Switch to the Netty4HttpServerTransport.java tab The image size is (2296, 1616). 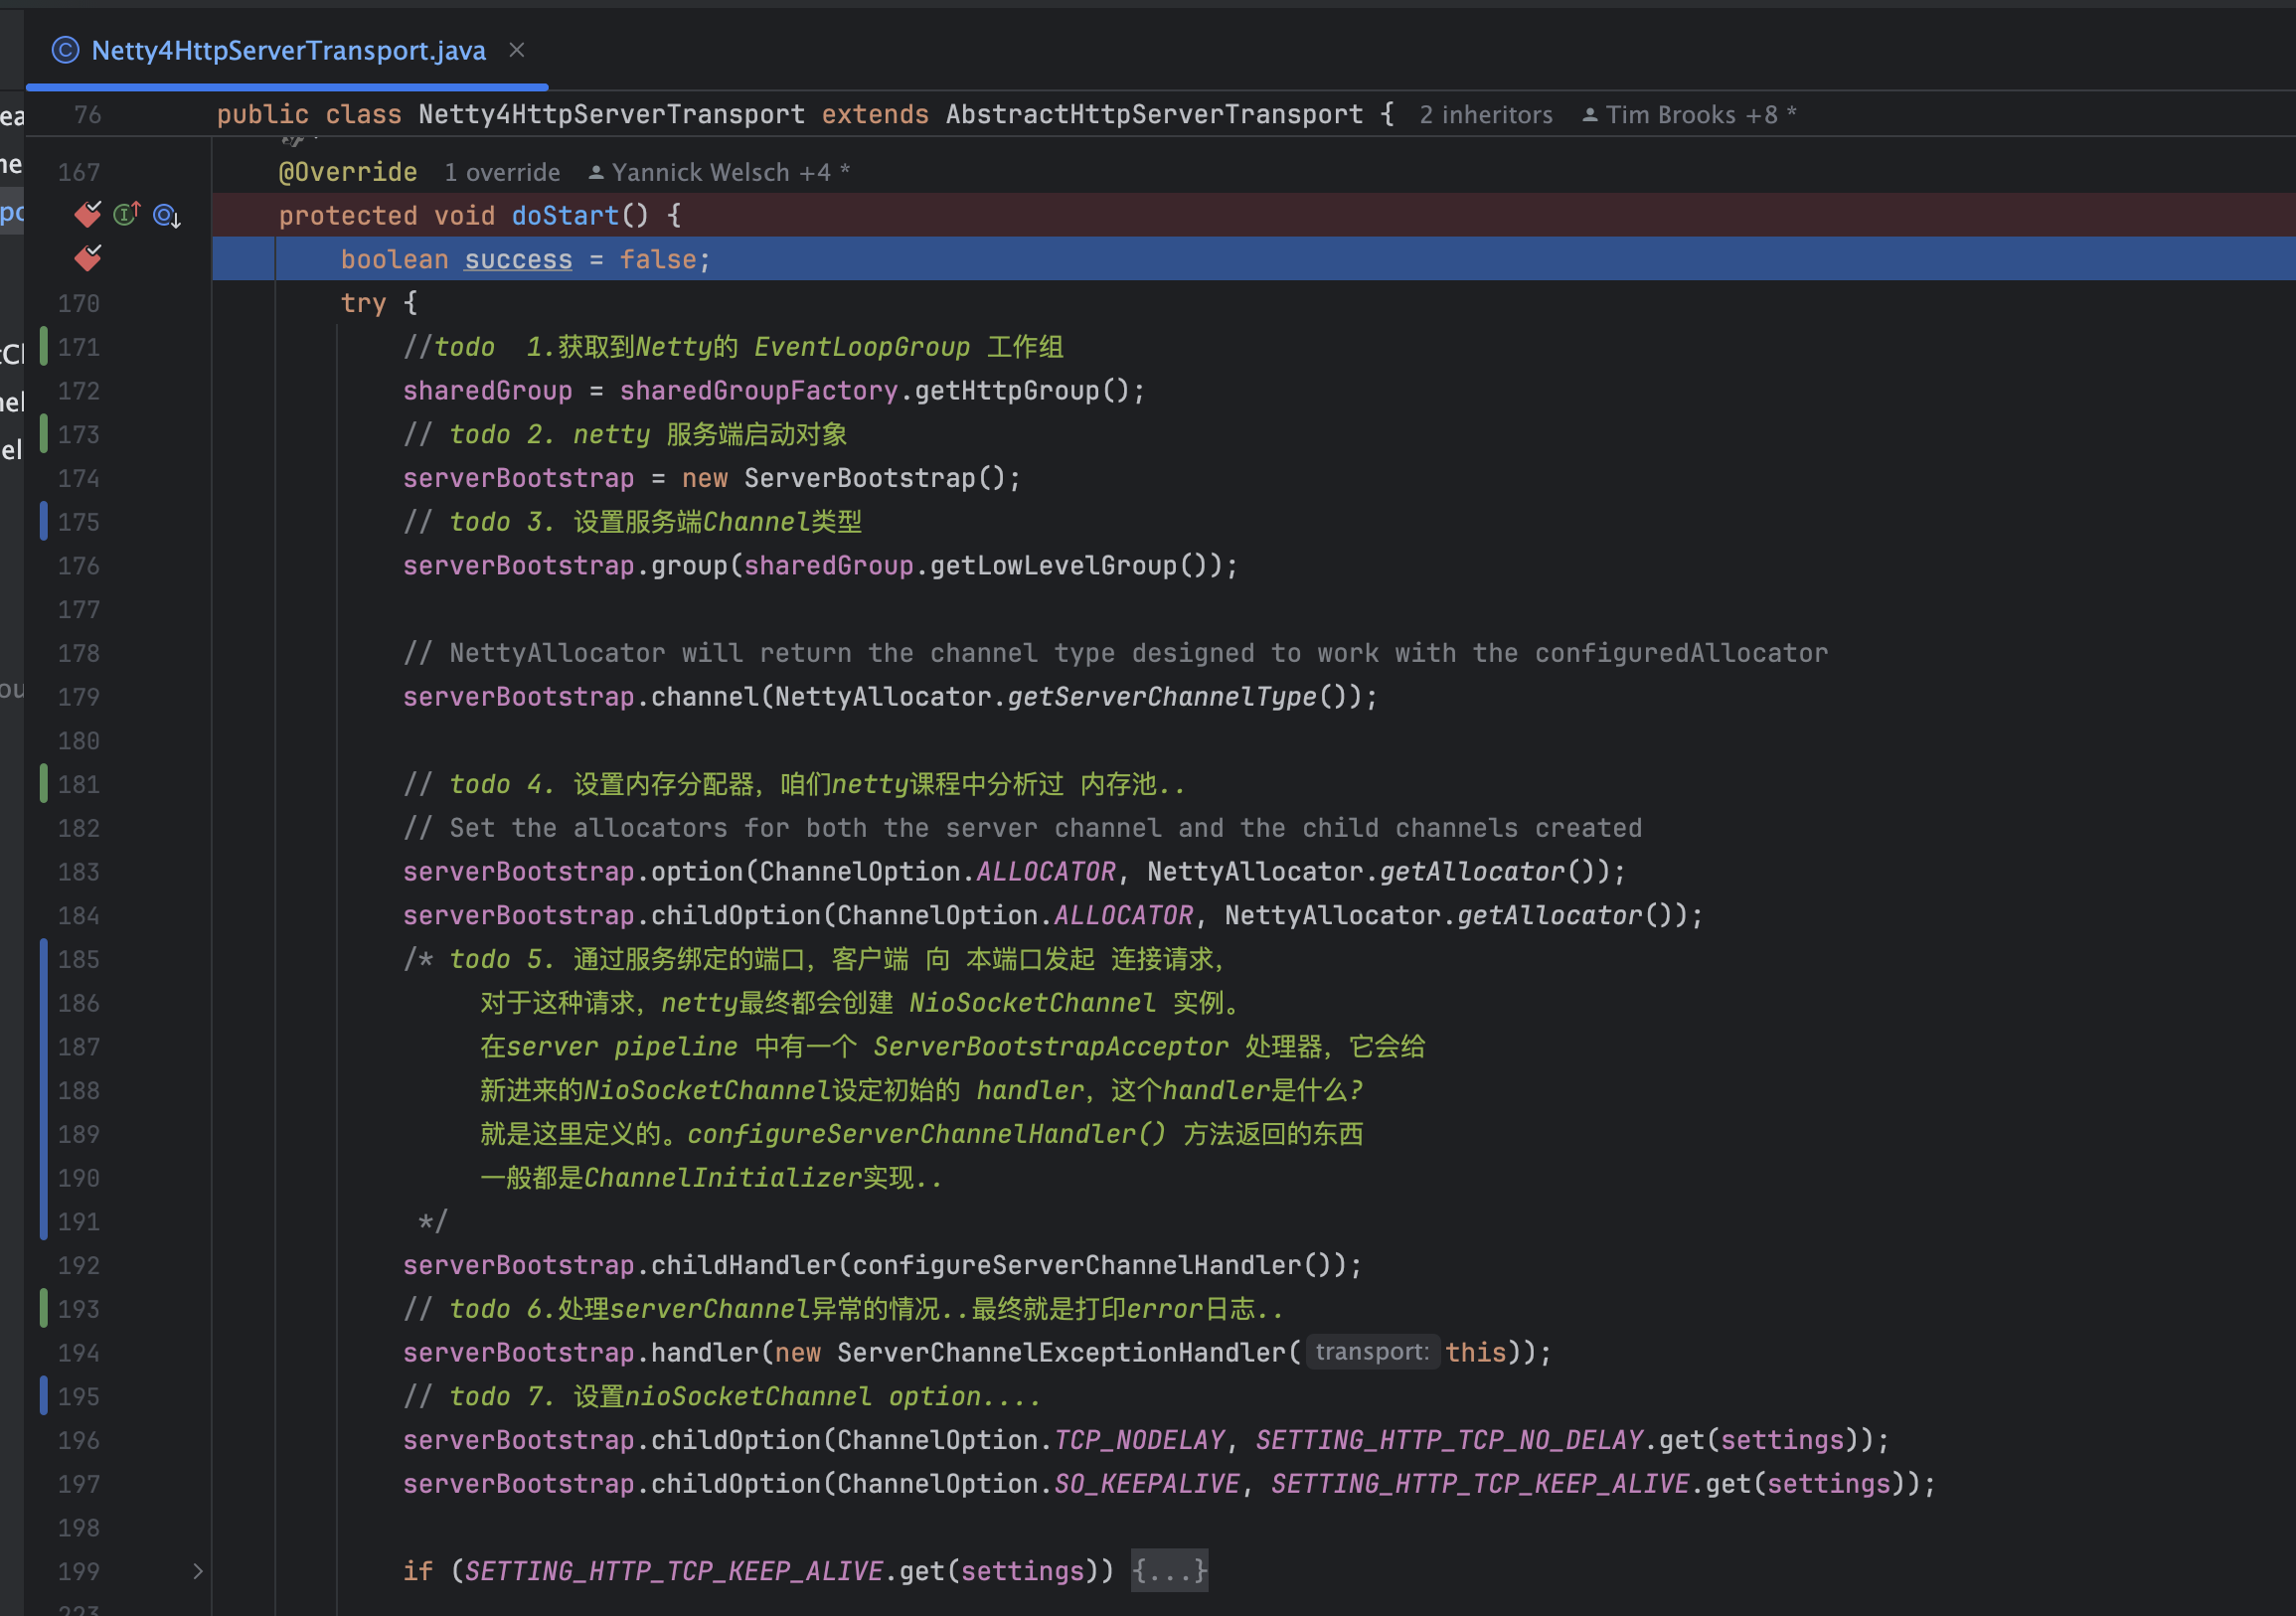pyautogui.click(x=288, y=50)
